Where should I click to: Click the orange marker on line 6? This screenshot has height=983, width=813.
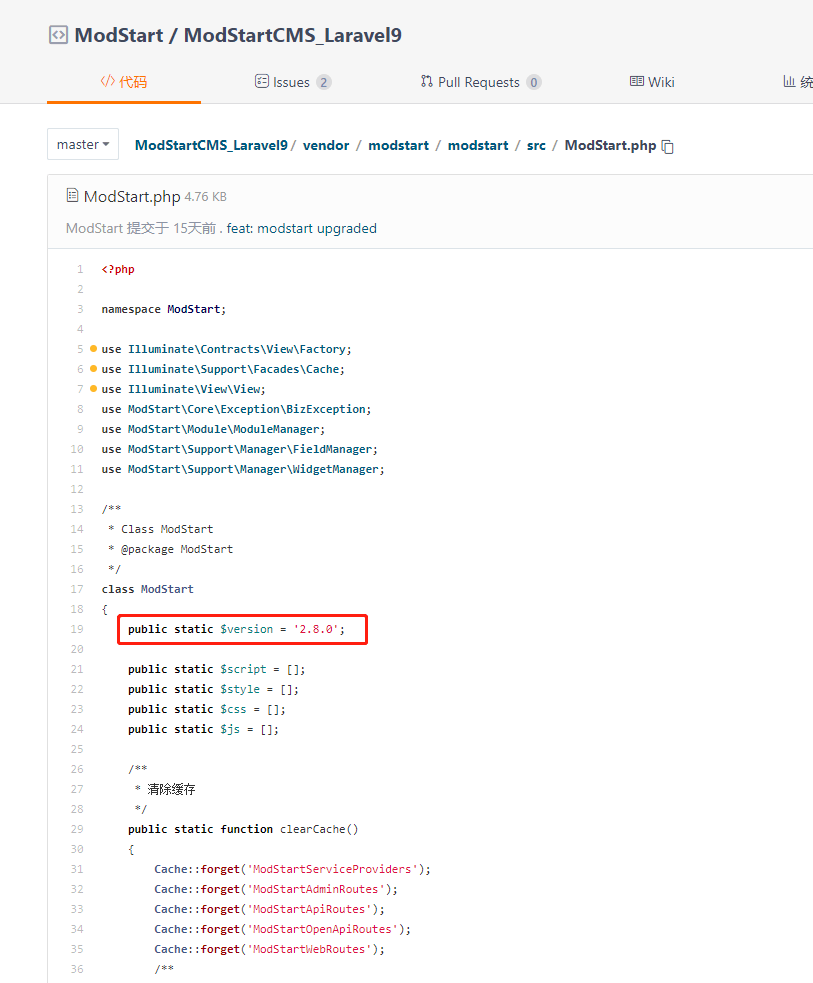coord(93,369)
